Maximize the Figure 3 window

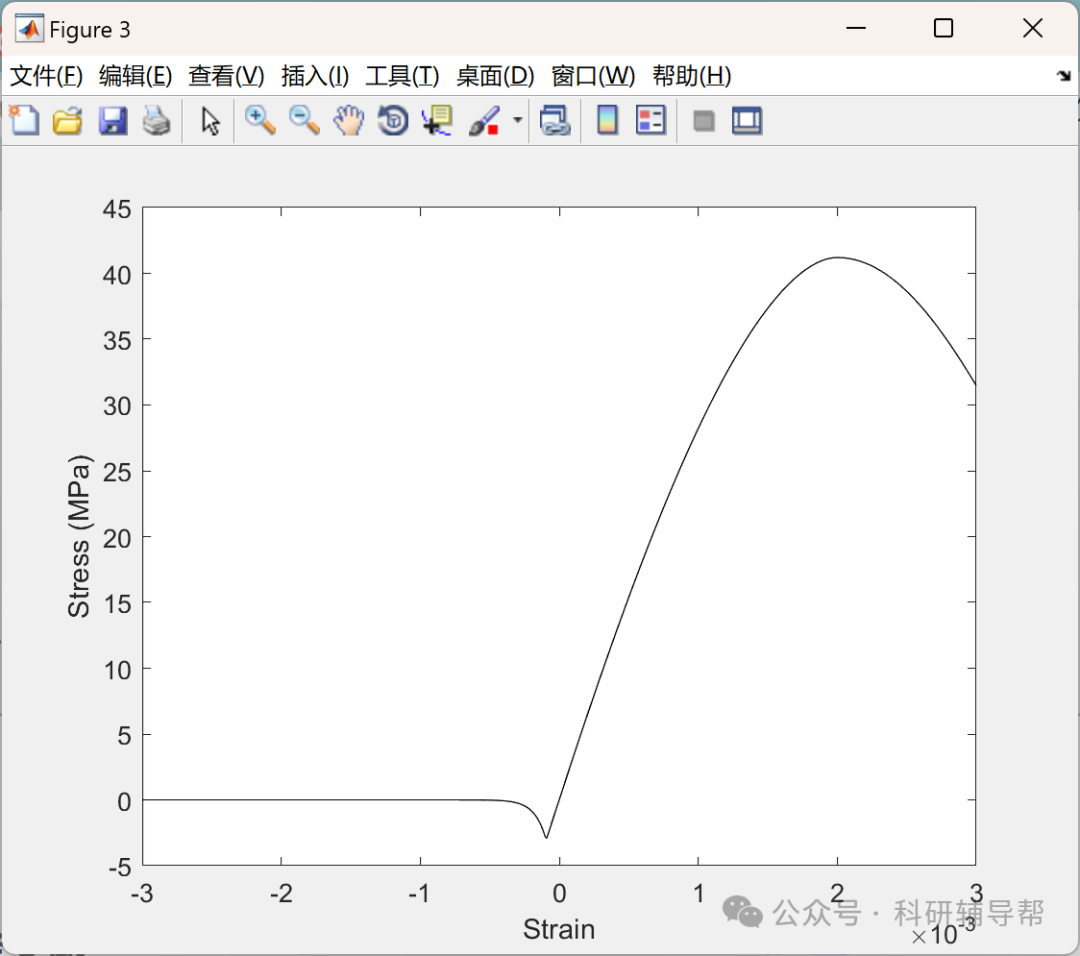(944, 28)
